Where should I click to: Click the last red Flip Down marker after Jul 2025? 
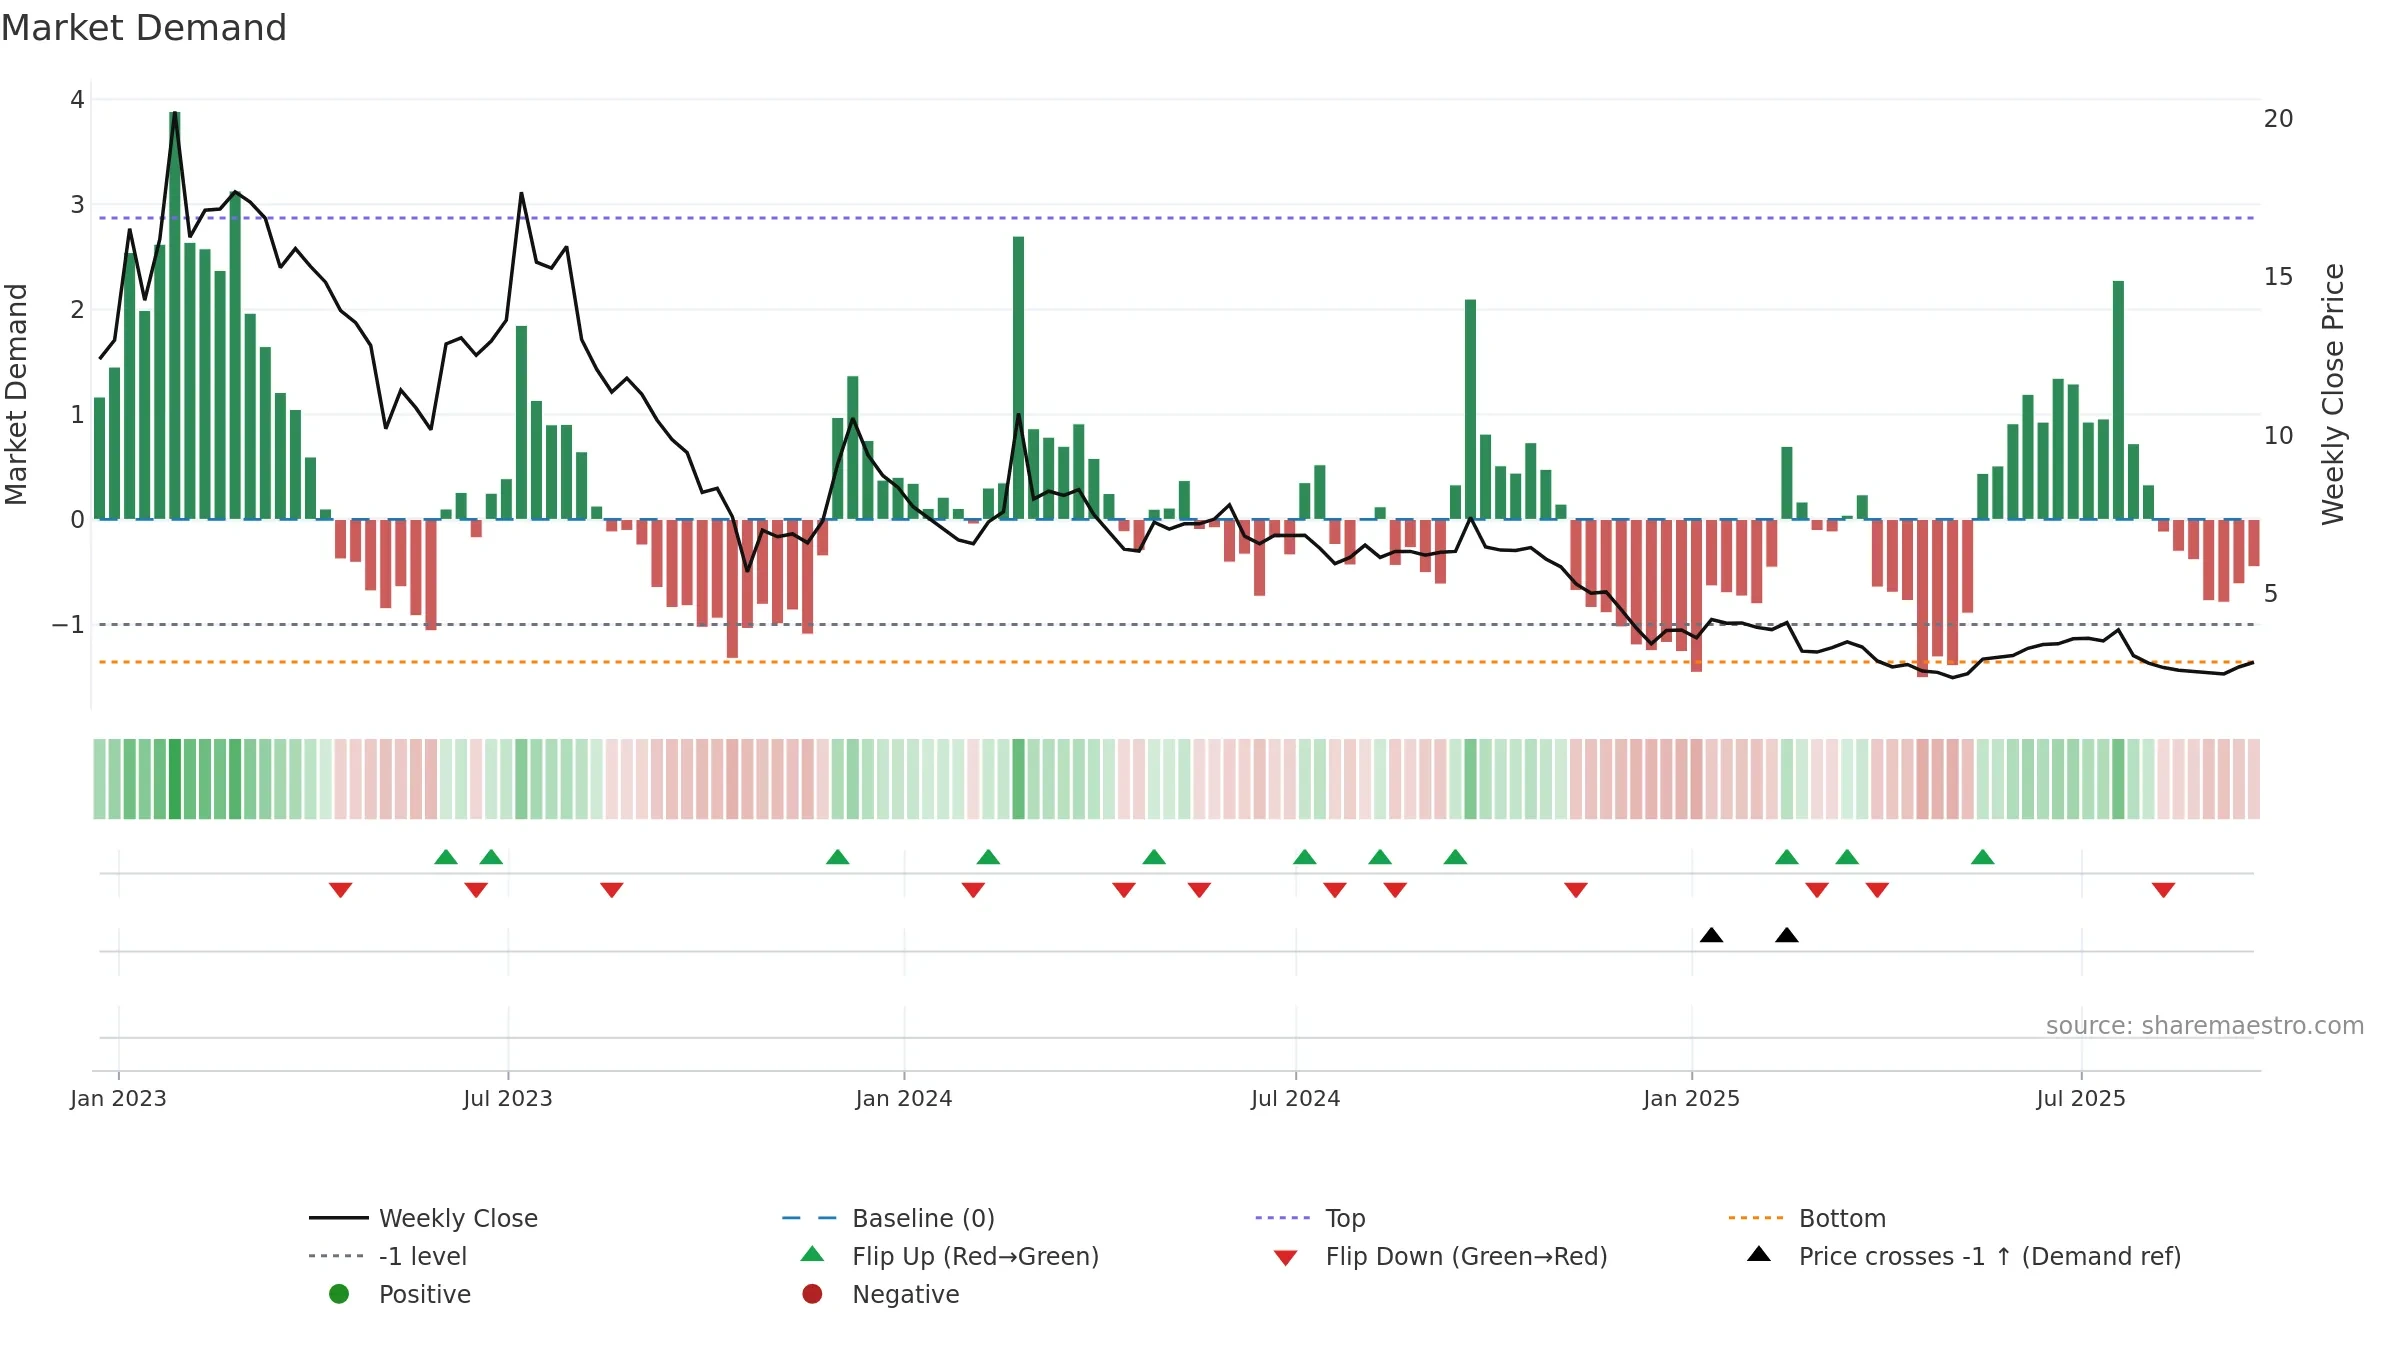(x=2164, y=890)
